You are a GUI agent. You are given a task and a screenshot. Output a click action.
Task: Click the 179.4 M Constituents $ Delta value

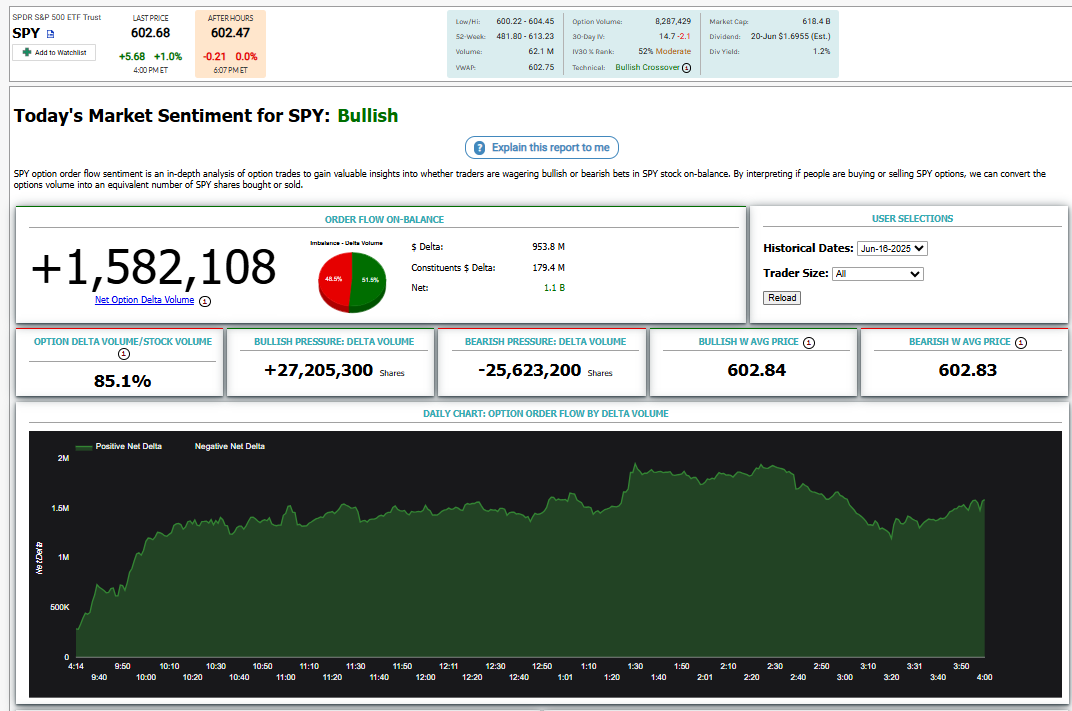tap(548, 268)
